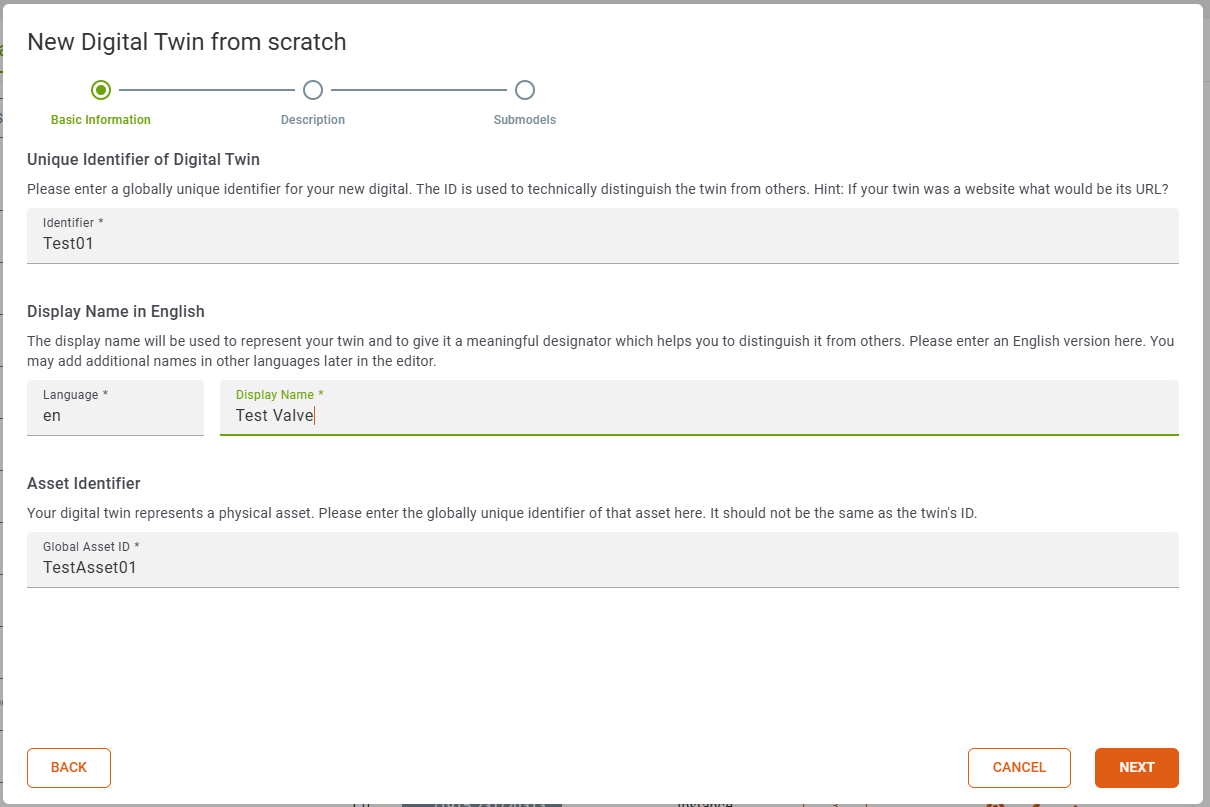The height and width of the screenshot is (807, 1210).
Task: Focus the Global Asset ID field
Action: [x=602, y=567]
